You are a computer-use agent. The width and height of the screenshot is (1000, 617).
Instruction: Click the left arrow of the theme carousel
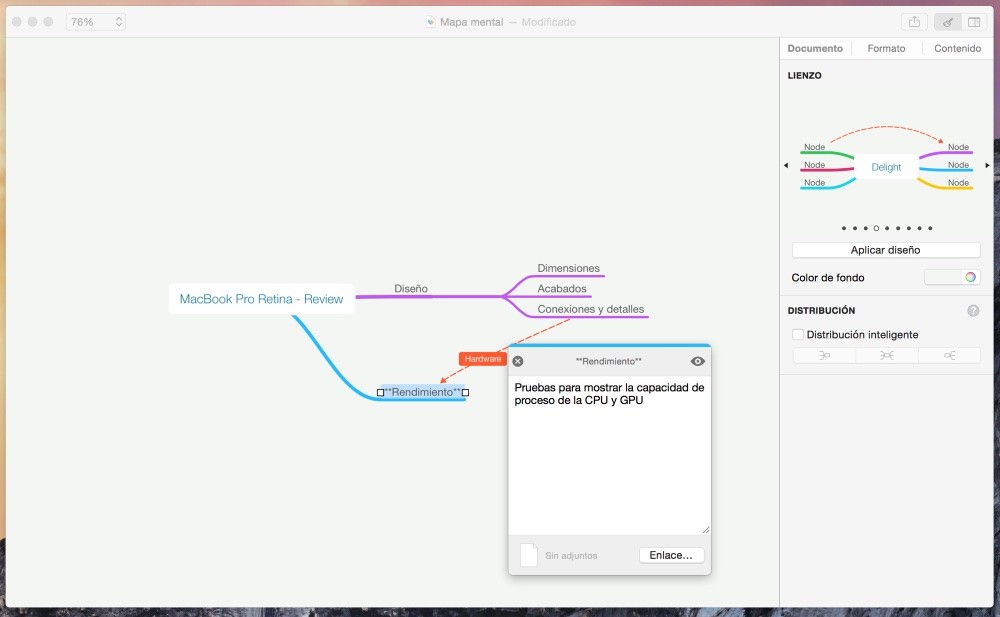click(x=786, y=167)
